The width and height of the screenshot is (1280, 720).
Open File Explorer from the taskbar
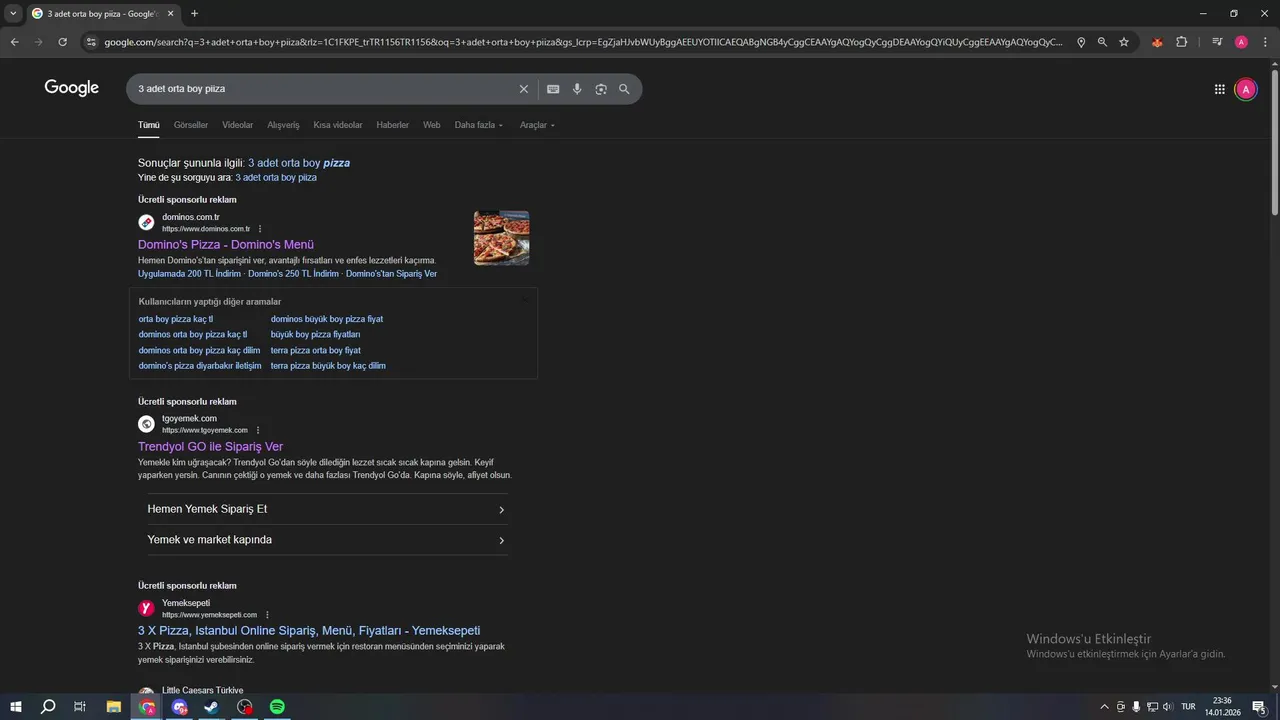coord(114,707)
